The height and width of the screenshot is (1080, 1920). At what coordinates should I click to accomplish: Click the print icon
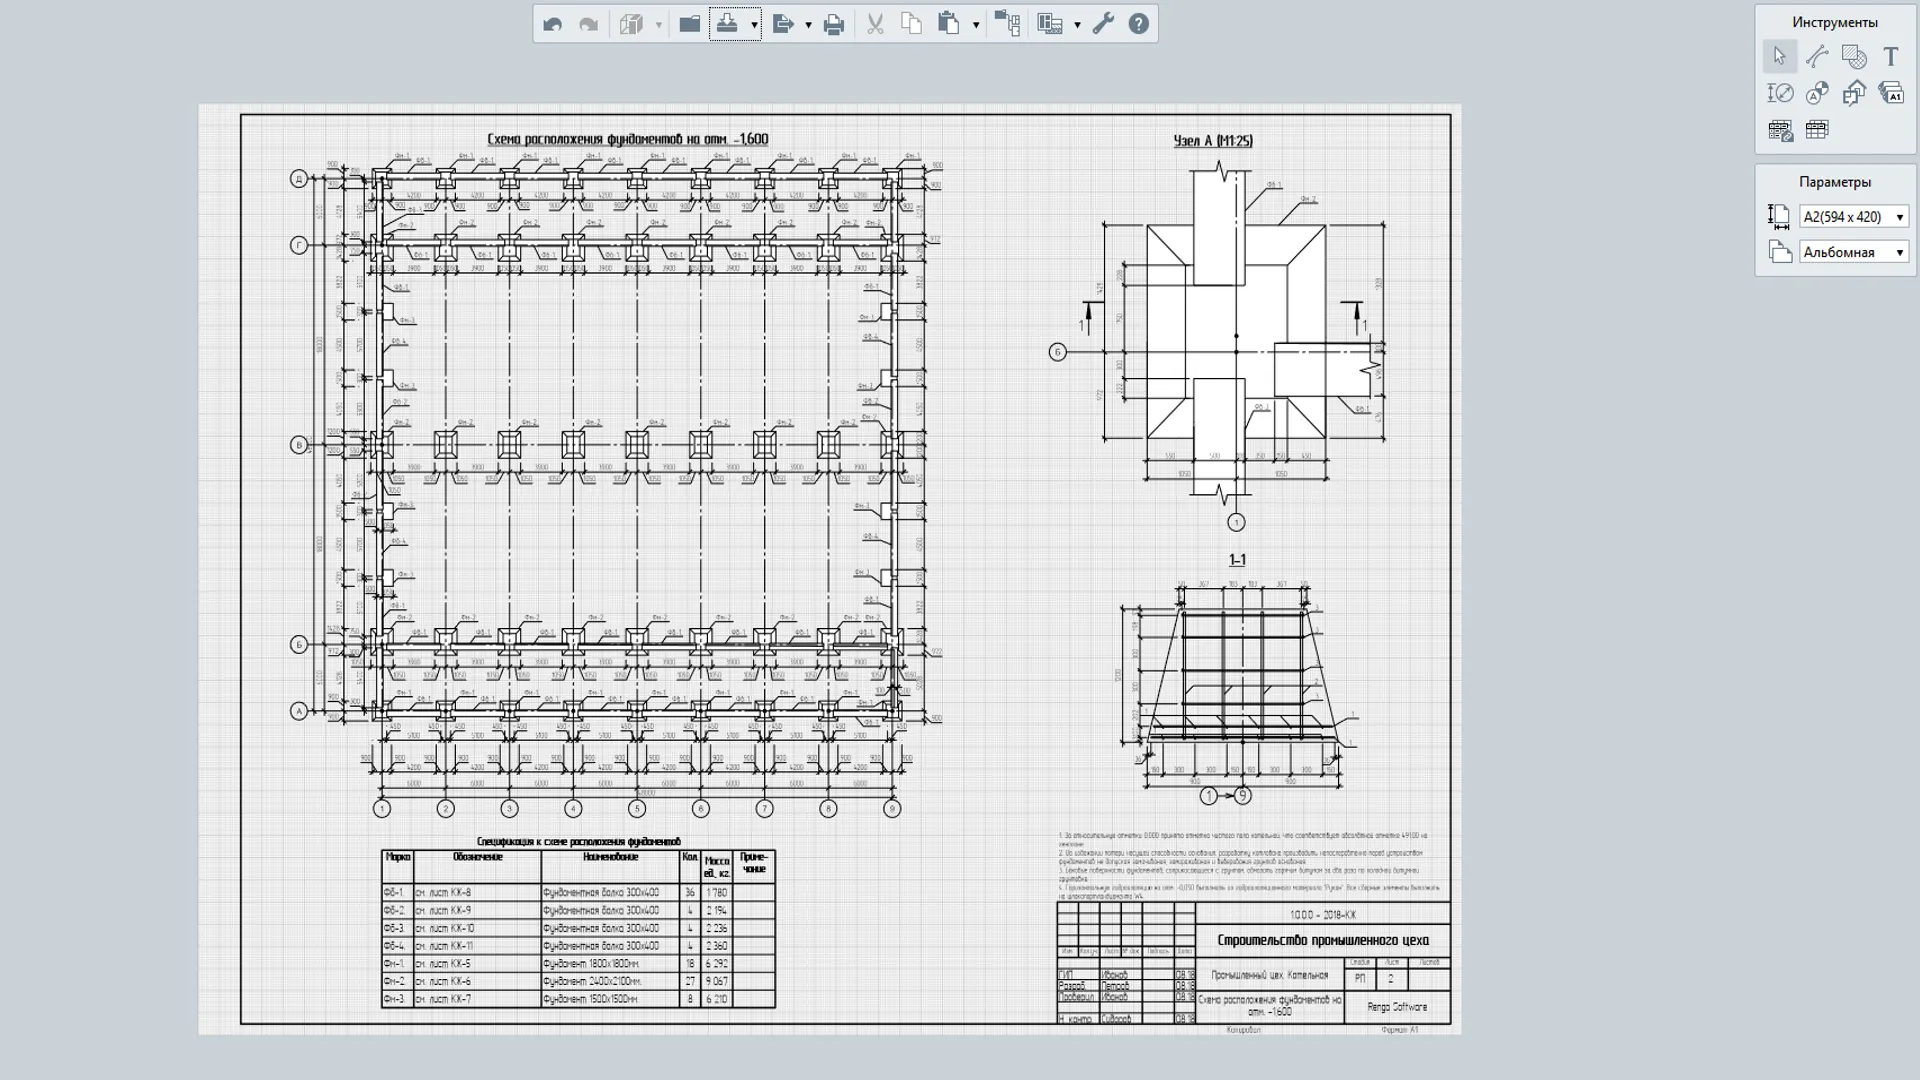[x=833, y=24]
